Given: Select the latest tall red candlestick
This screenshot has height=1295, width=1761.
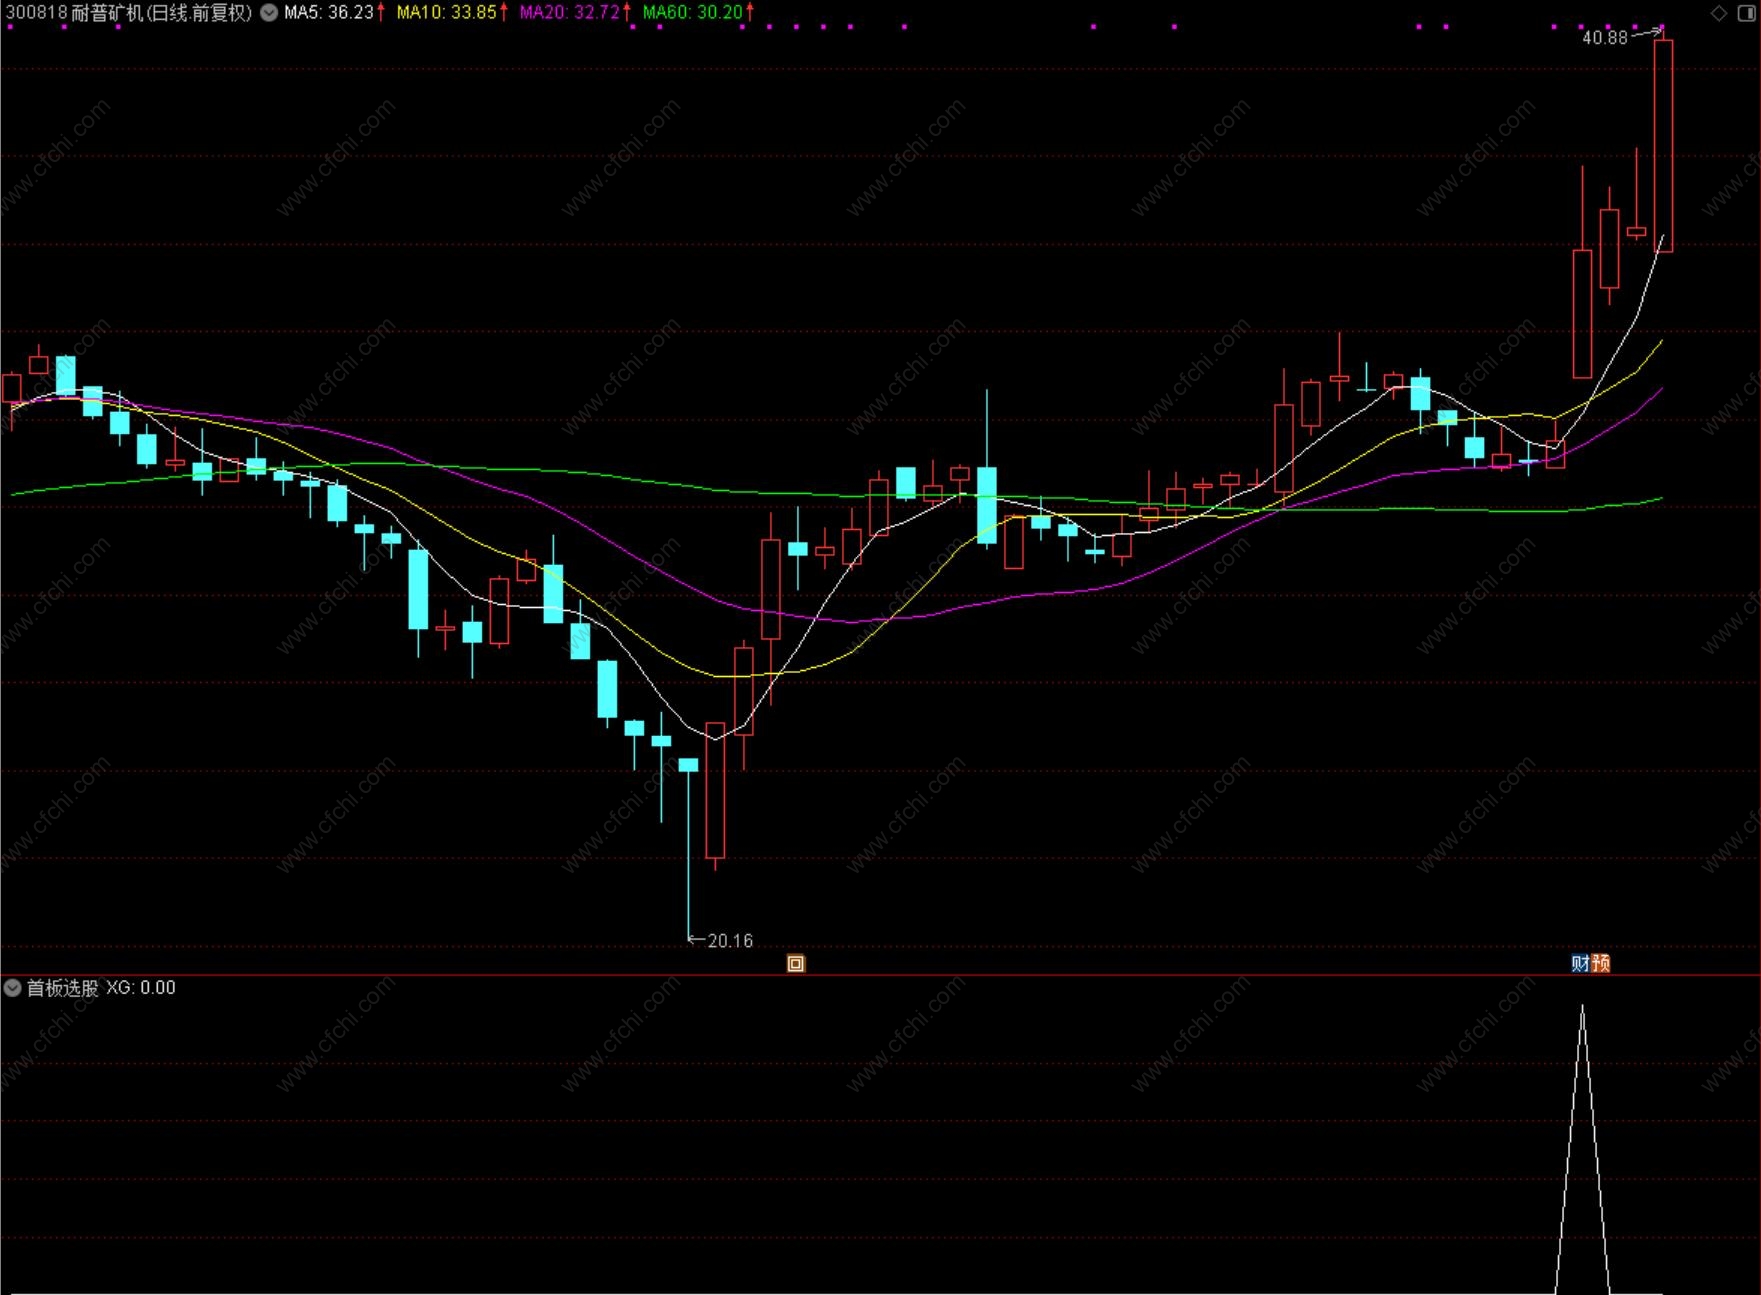Looking at the screenshot, I should tap(1663, 146).
